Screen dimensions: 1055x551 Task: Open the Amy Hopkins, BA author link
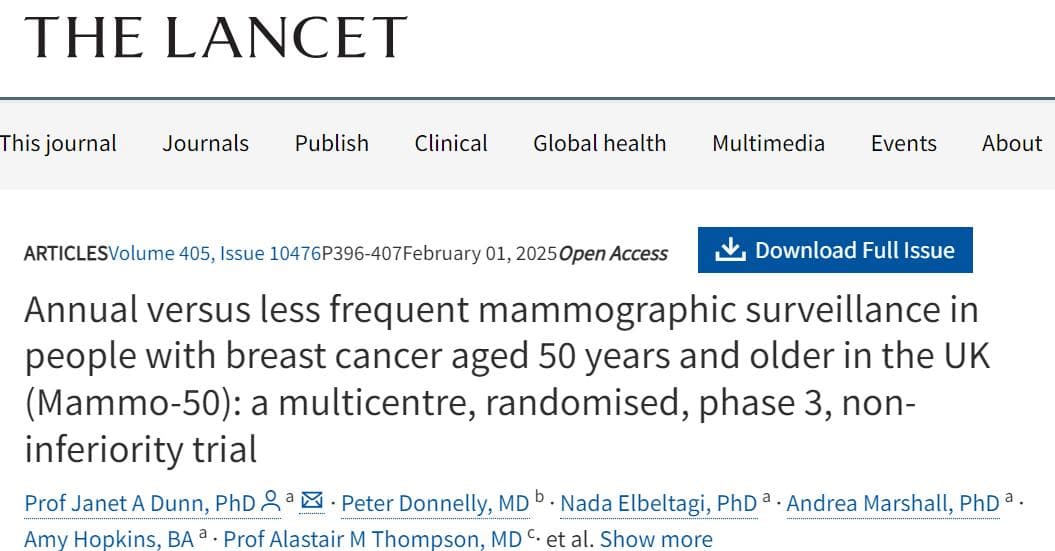(x=109, y=539)
